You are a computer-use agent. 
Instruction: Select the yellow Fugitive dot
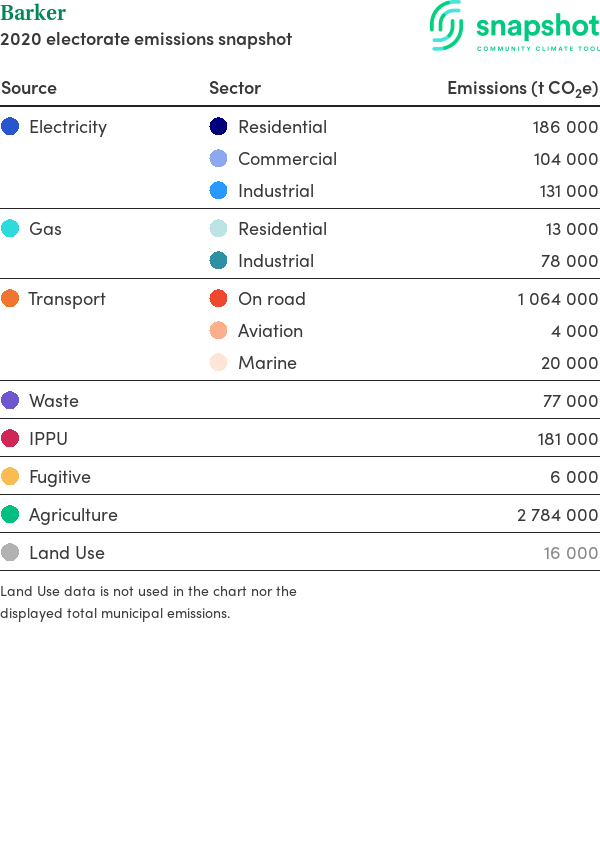pyautogui.click(x=10, y=476)
